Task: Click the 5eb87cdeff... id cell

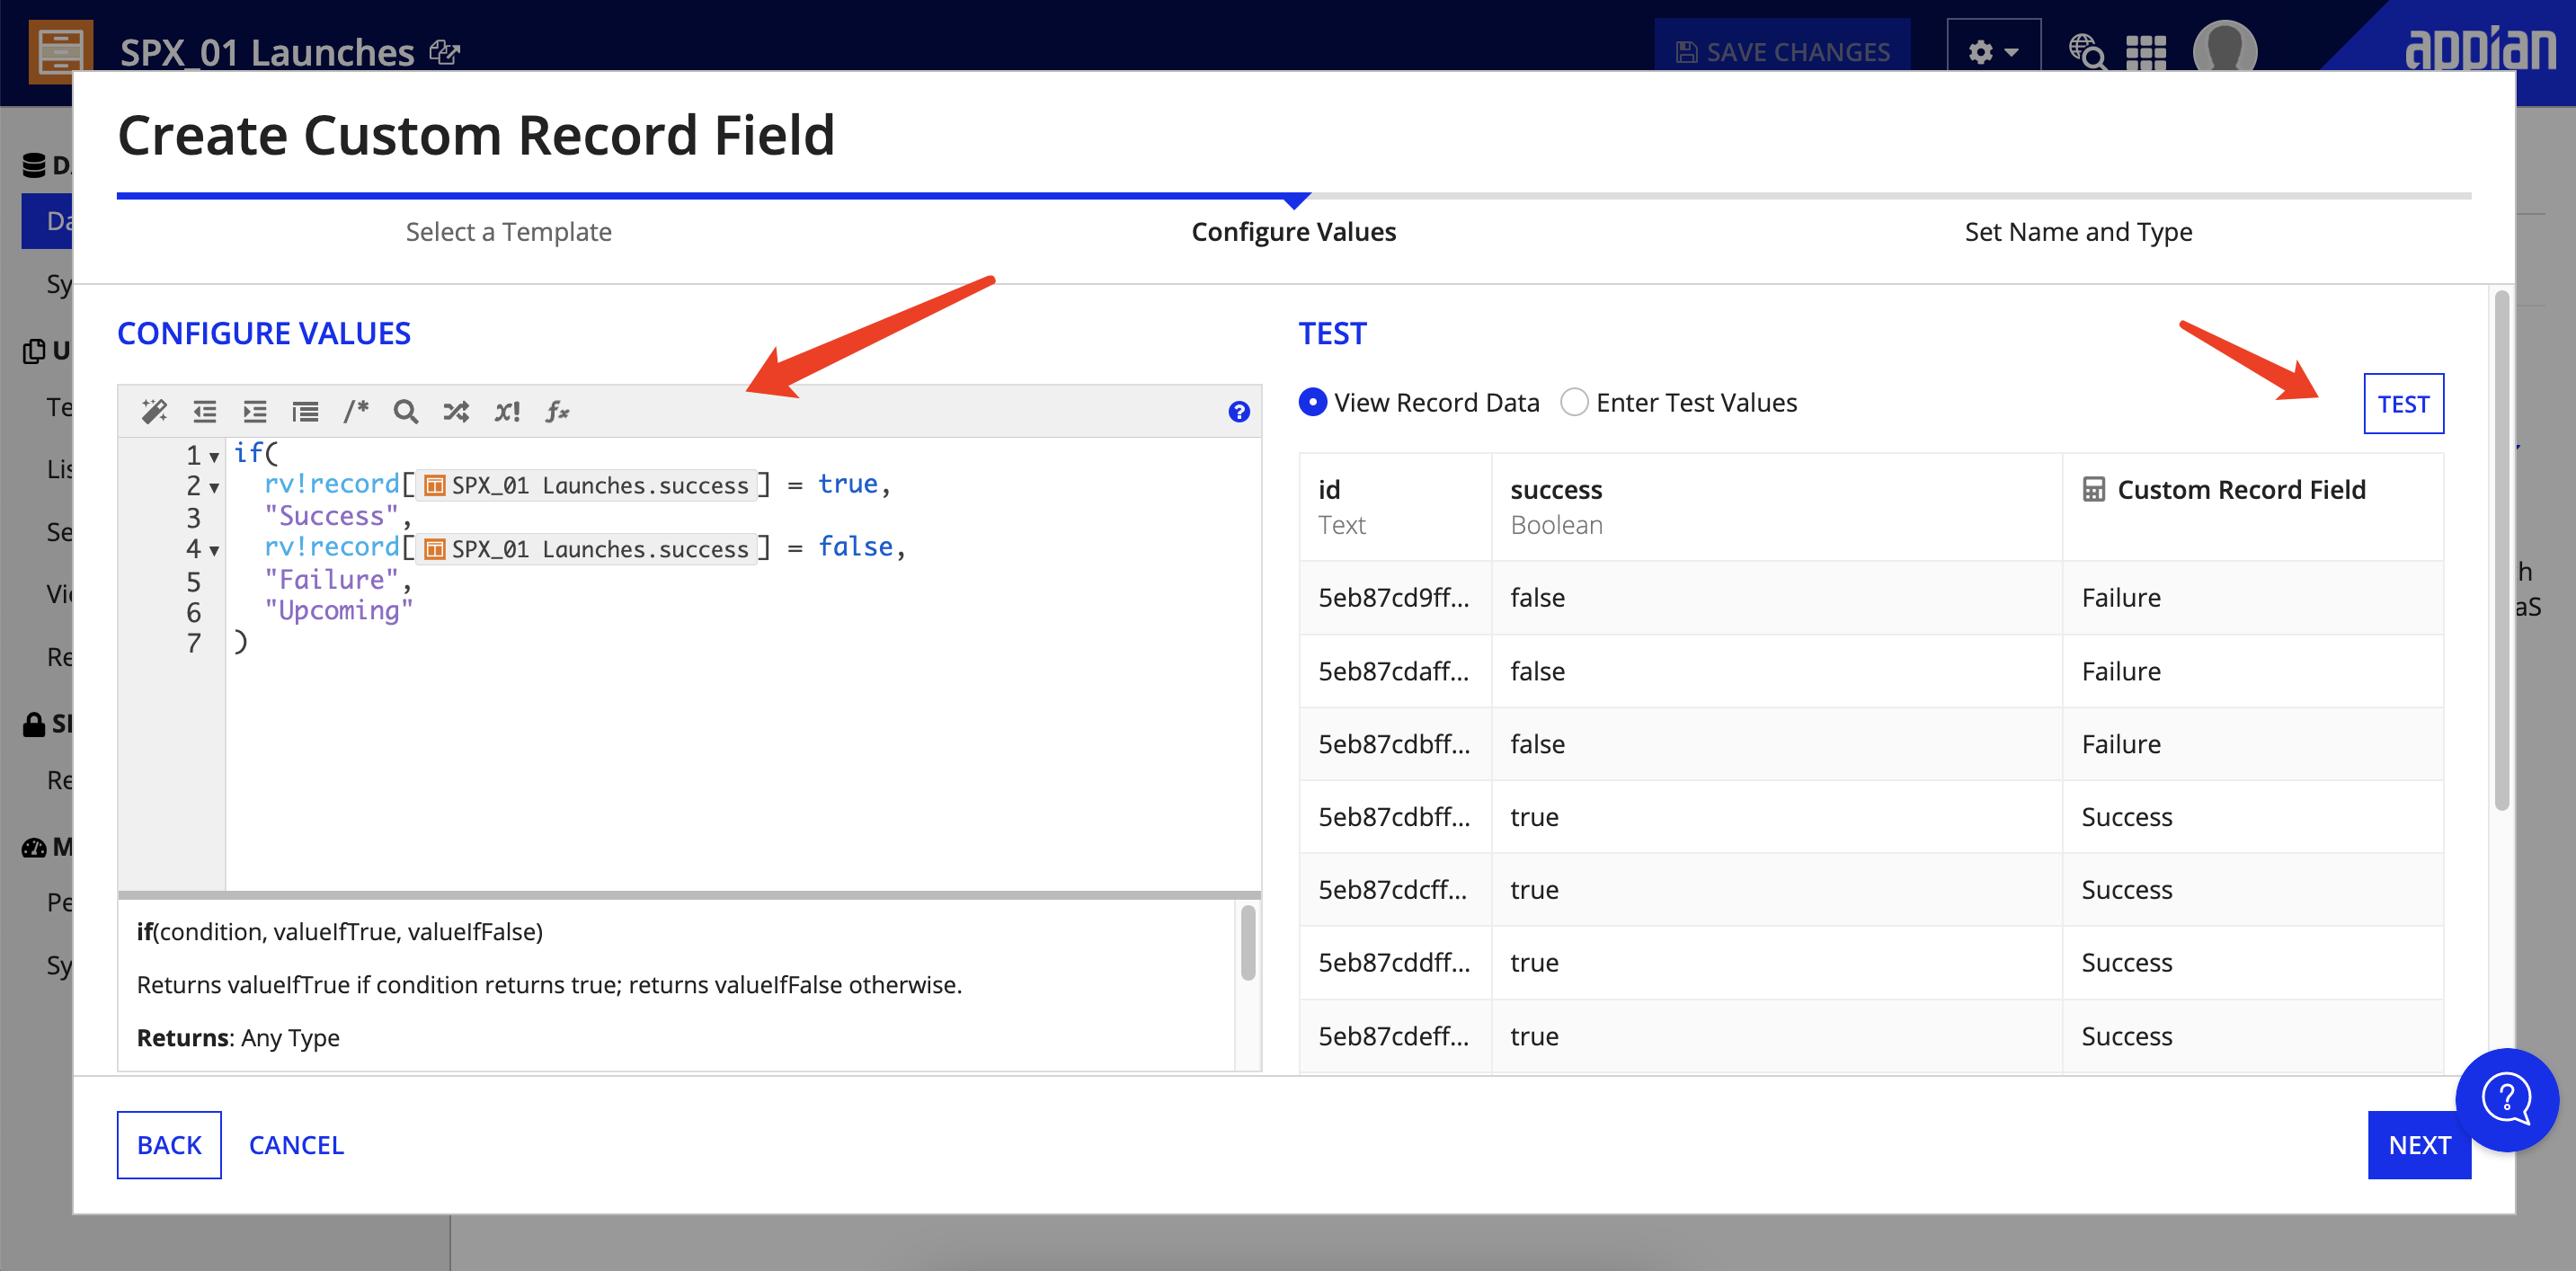Action: pyautogui.click(x=1394, y=1036)
